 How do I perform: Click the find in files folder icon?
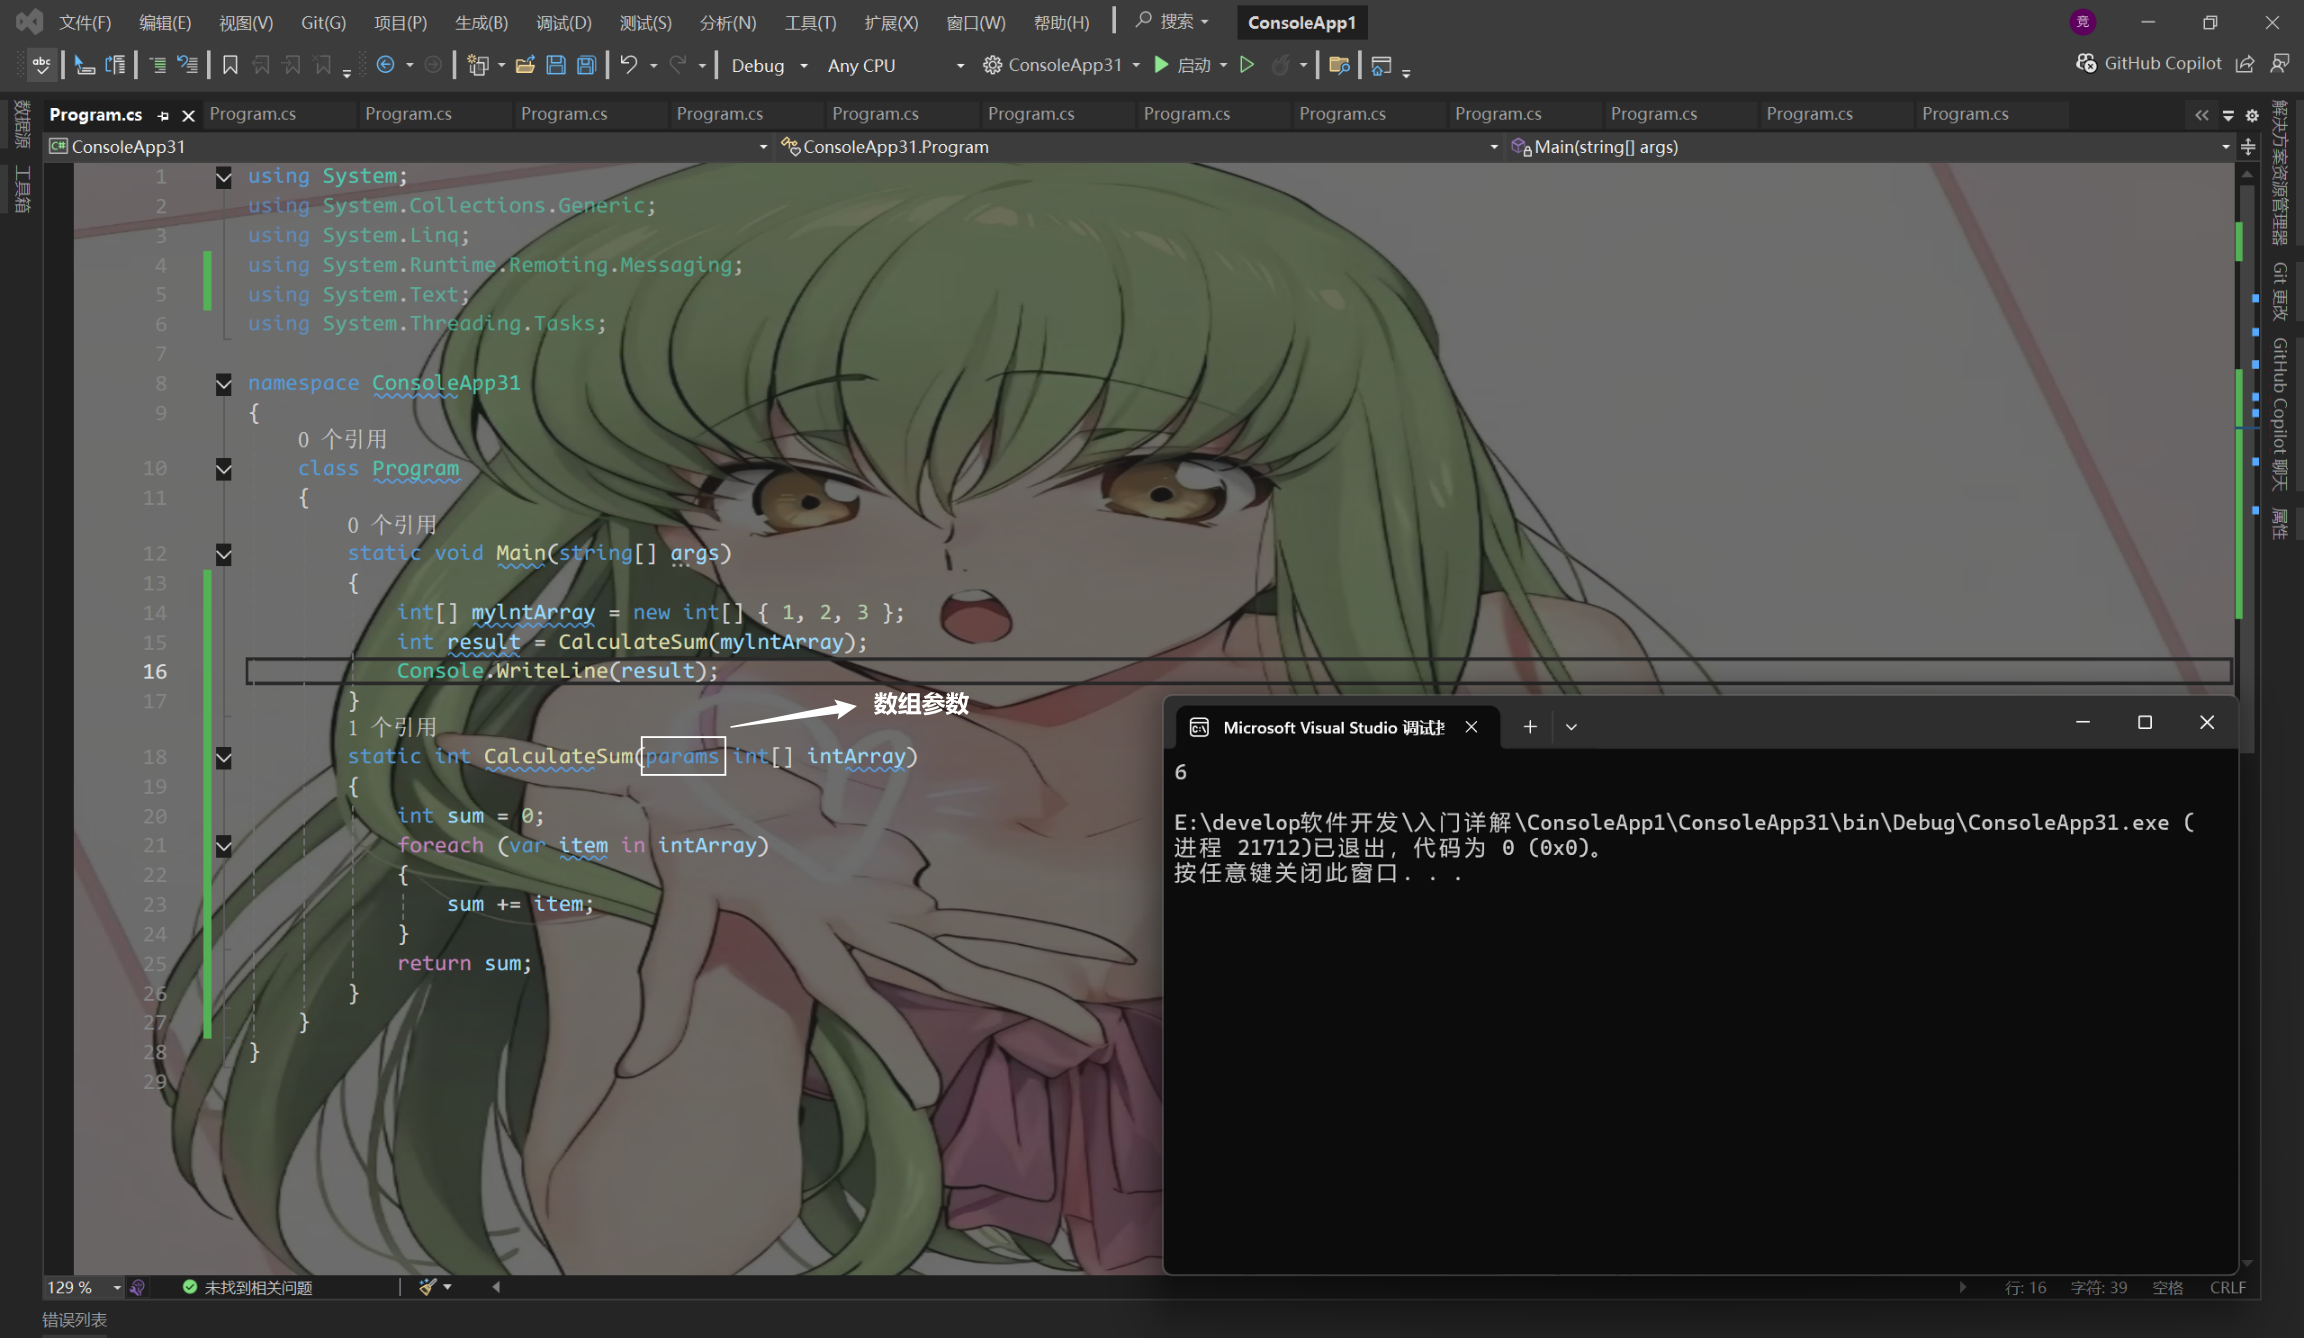click(x=1339, y=65)
